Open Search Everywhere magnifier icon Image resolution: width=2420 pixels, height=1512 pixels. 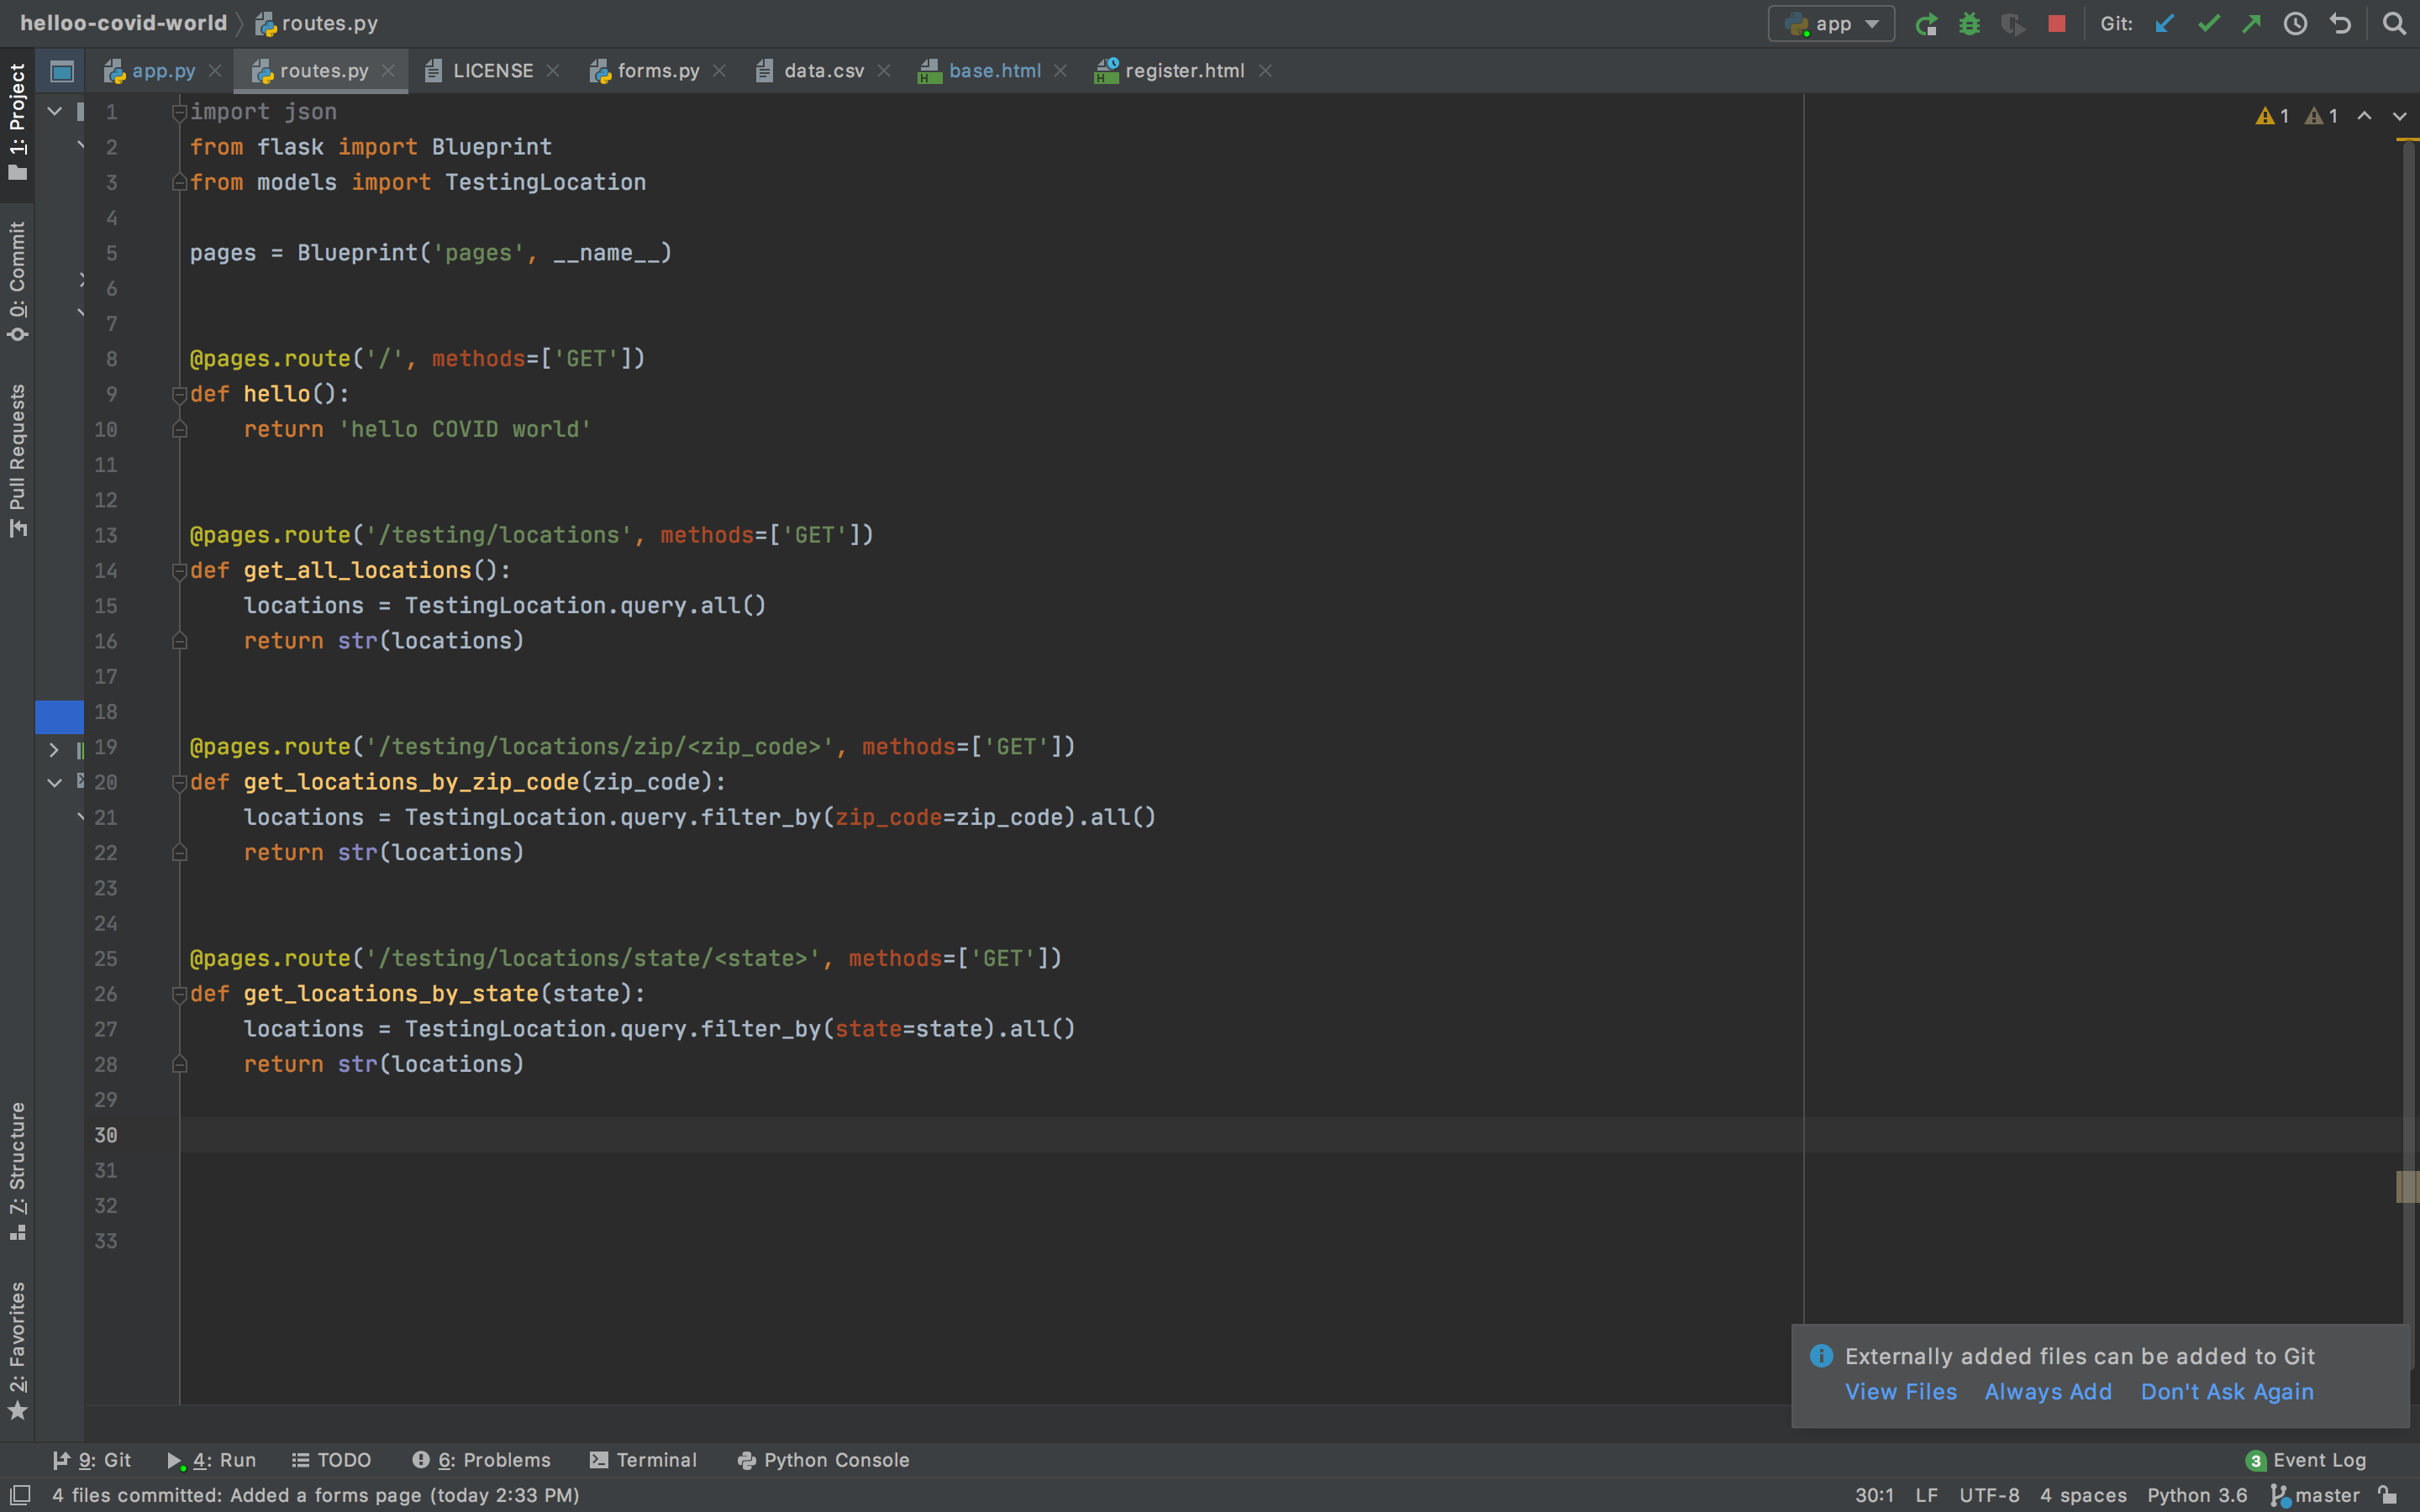click(x=2393, y=24)
